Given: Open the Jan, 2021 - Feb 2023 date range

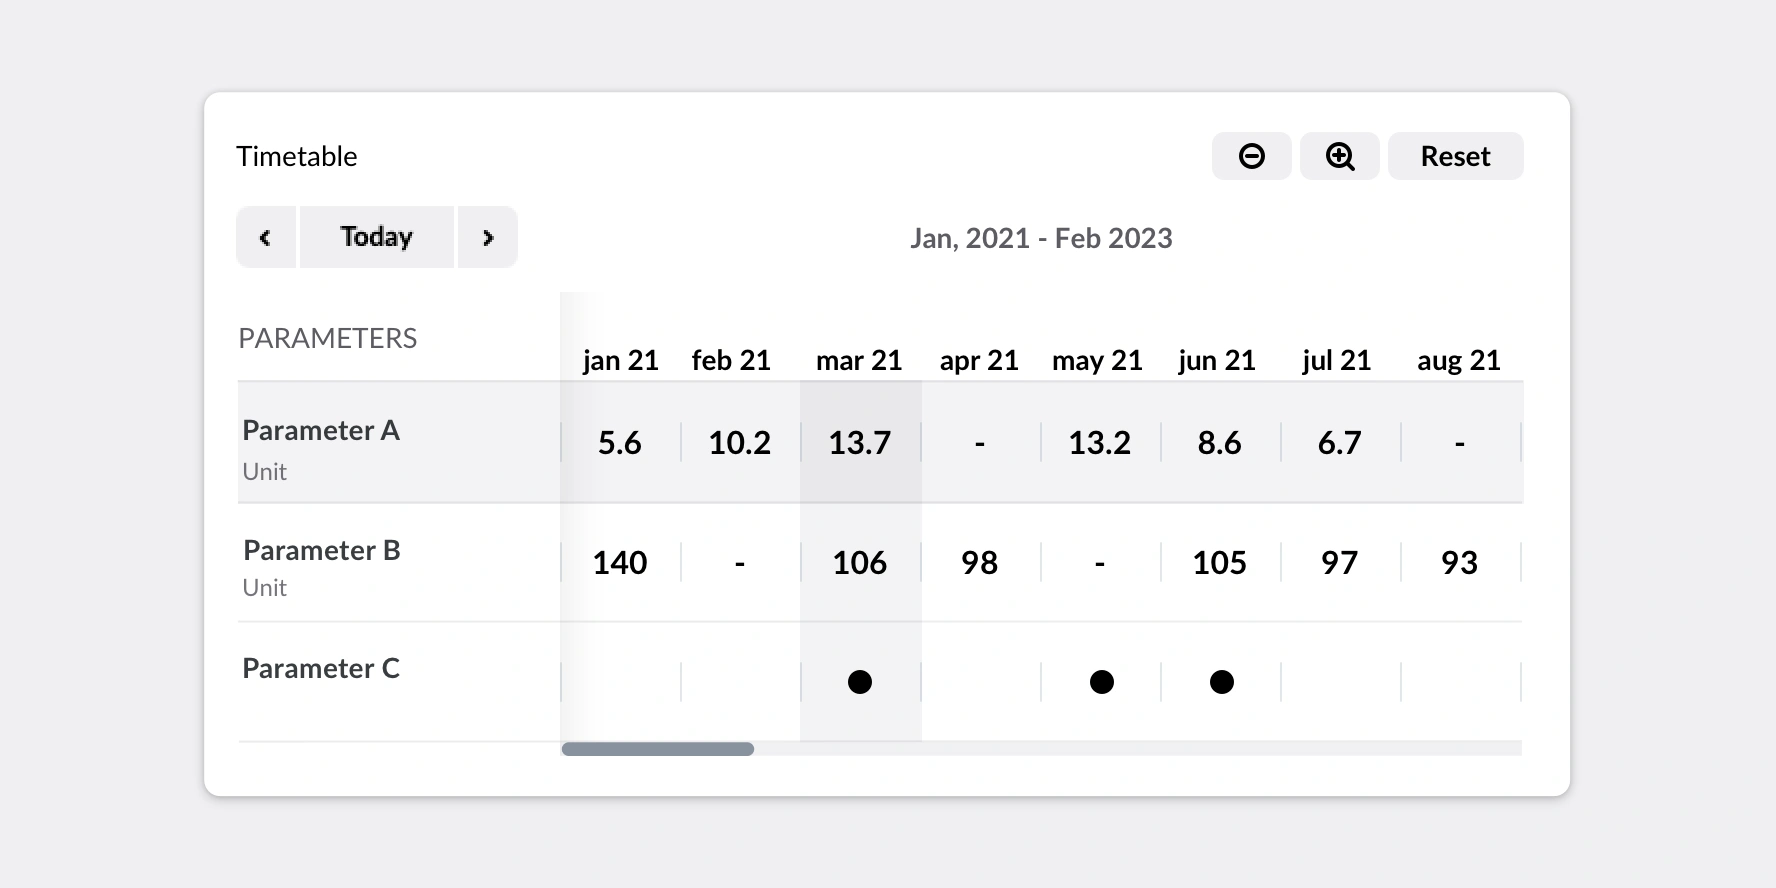Looking at the screenshot, I should (x=1043, y=238).
